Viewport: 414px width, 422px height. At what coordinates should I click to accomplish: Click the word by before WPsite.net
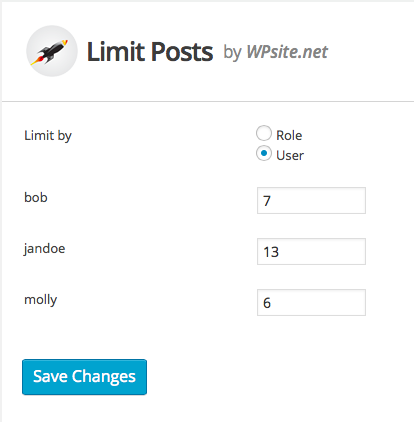tap(232, 53)
